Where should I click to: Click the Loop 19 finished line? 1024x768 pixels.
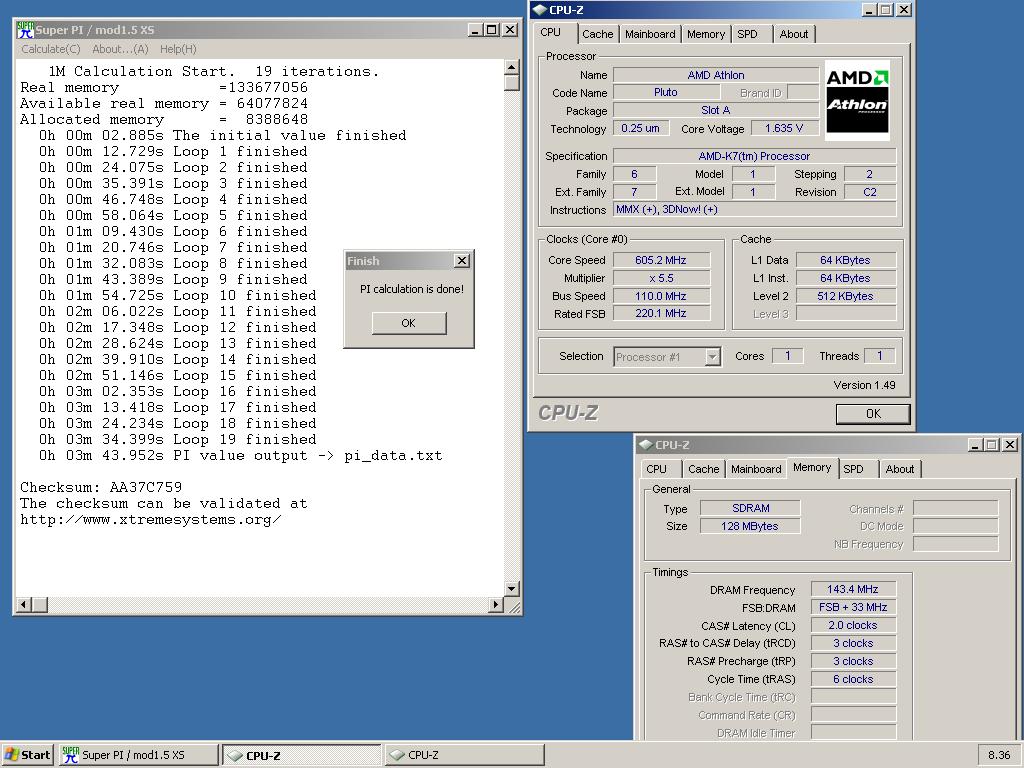tap(178, 440)
